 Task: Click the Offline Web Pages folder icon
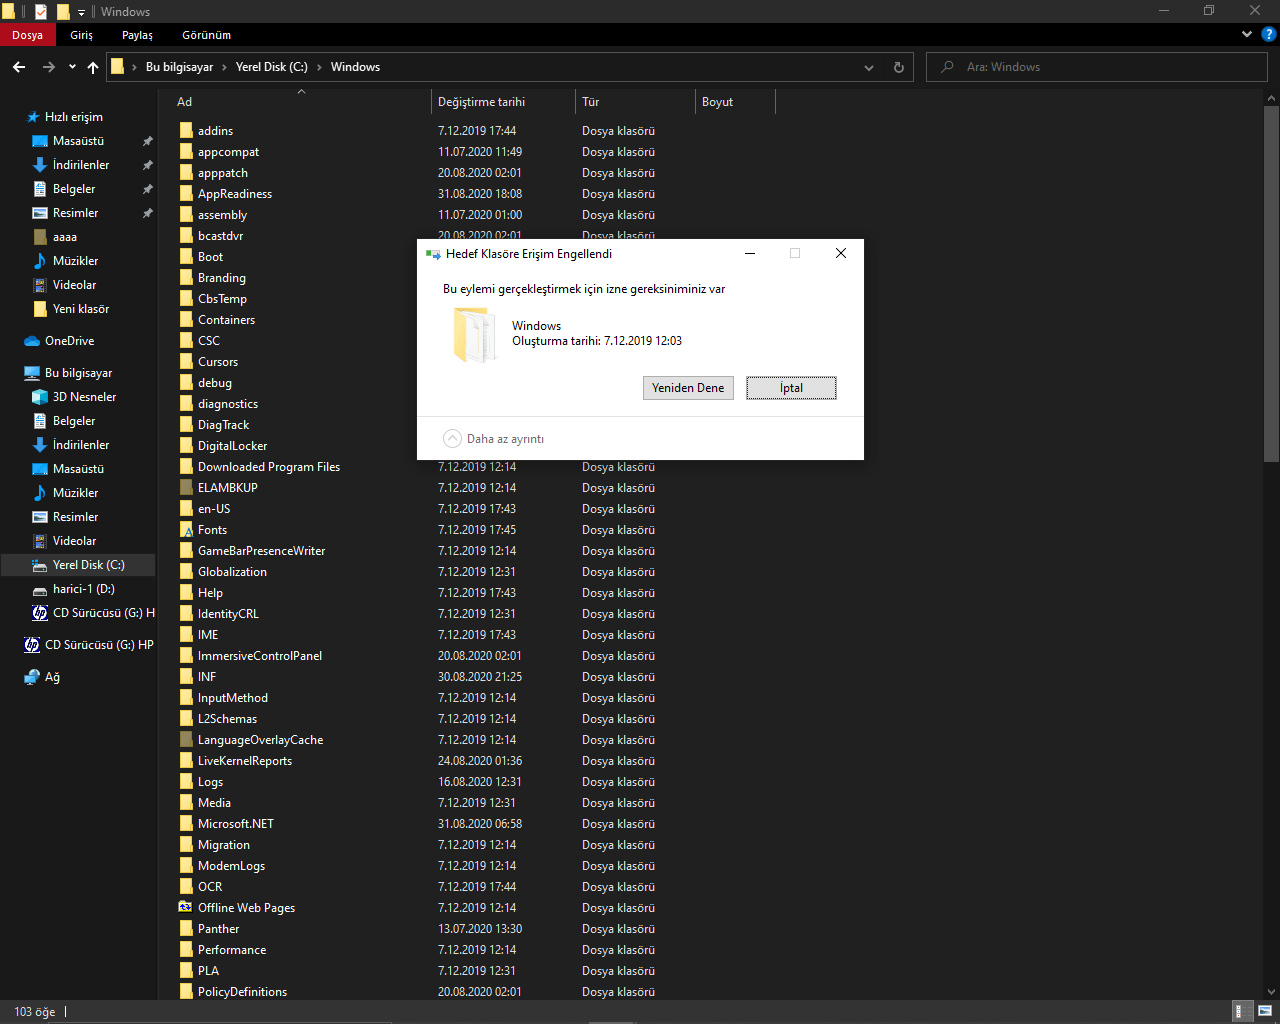pos(186,908)
